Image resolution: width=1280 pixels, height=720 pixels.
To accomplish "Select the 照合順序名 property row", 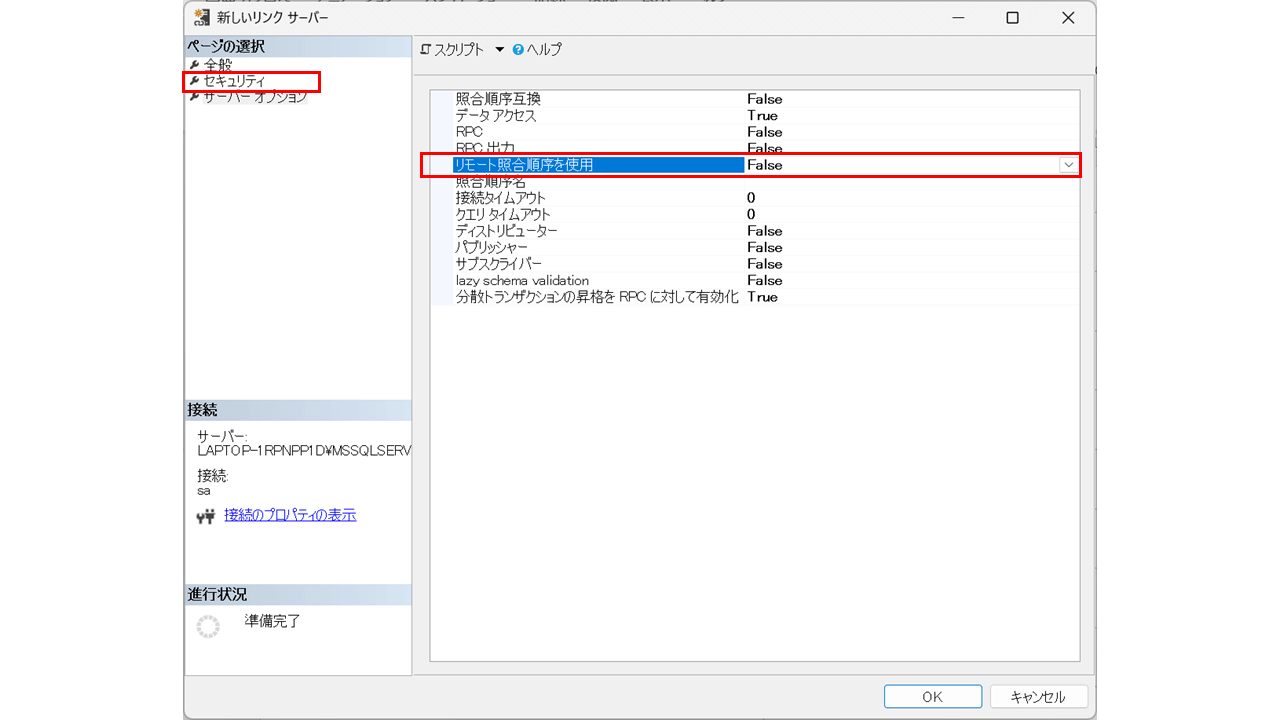I will pos(755,182).
